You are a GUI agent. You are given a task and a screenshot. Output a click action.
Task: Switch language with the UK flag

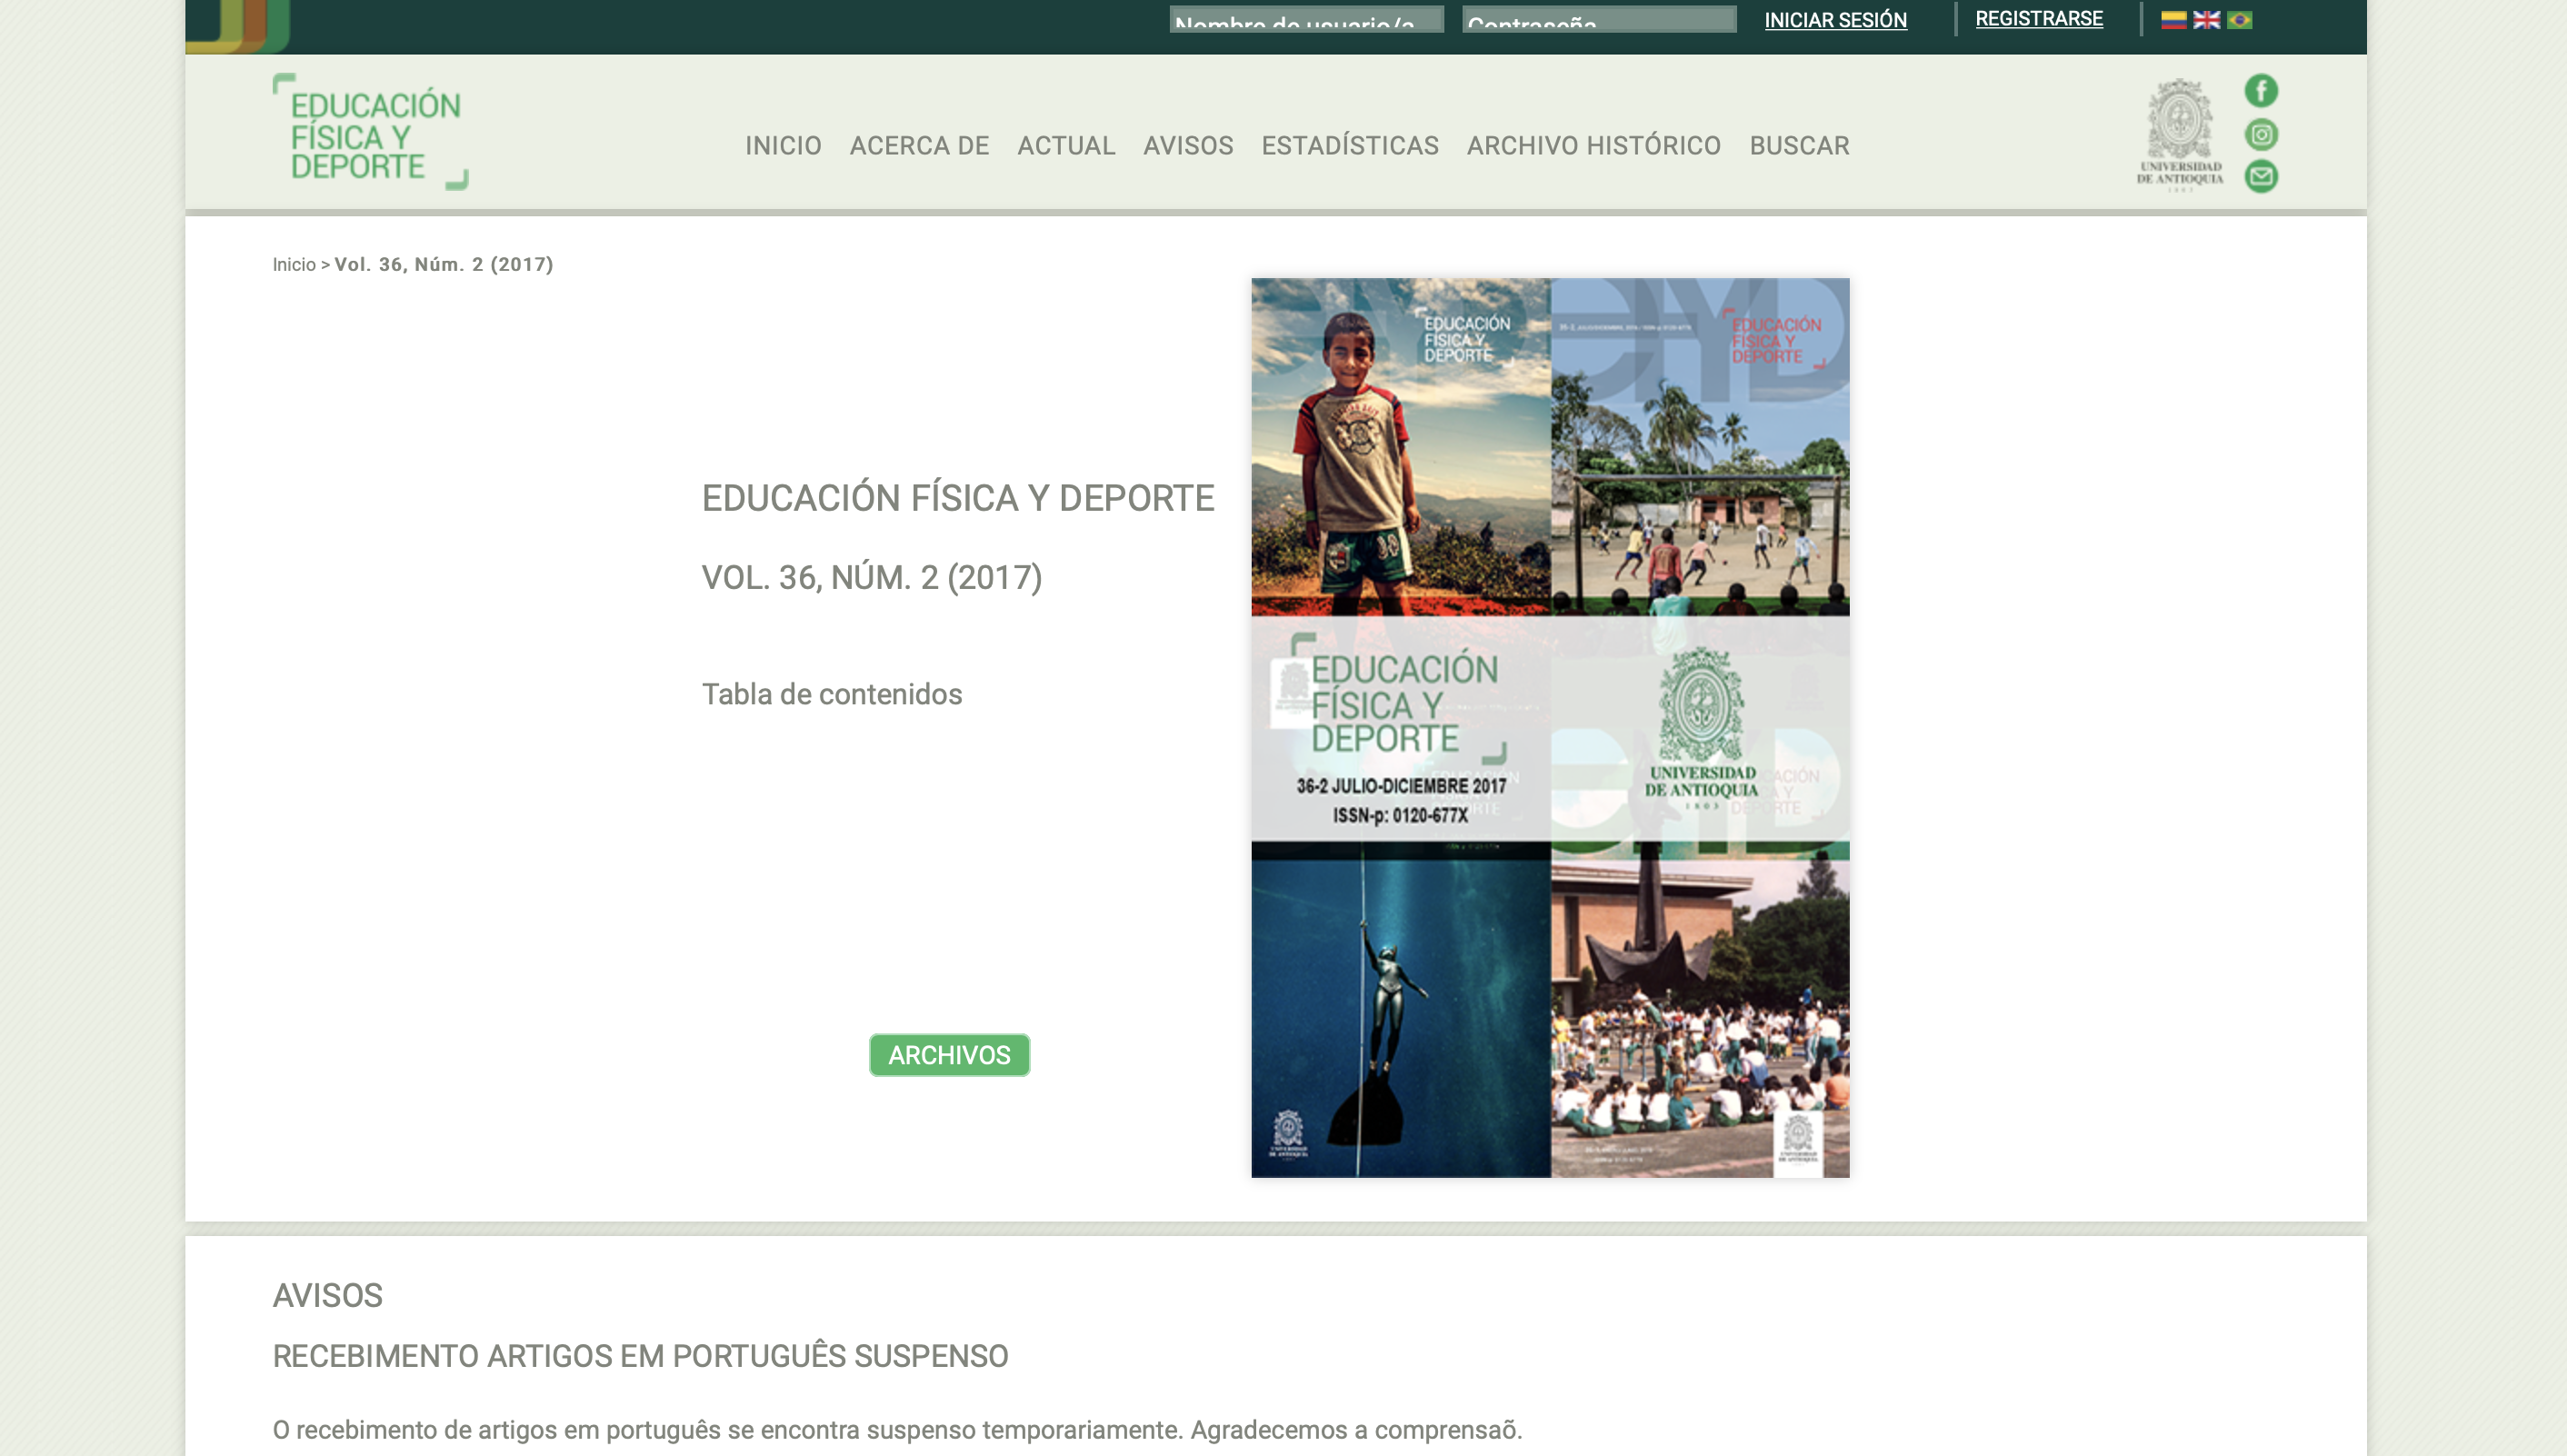pyautogui.click(x=2206, y=20)
